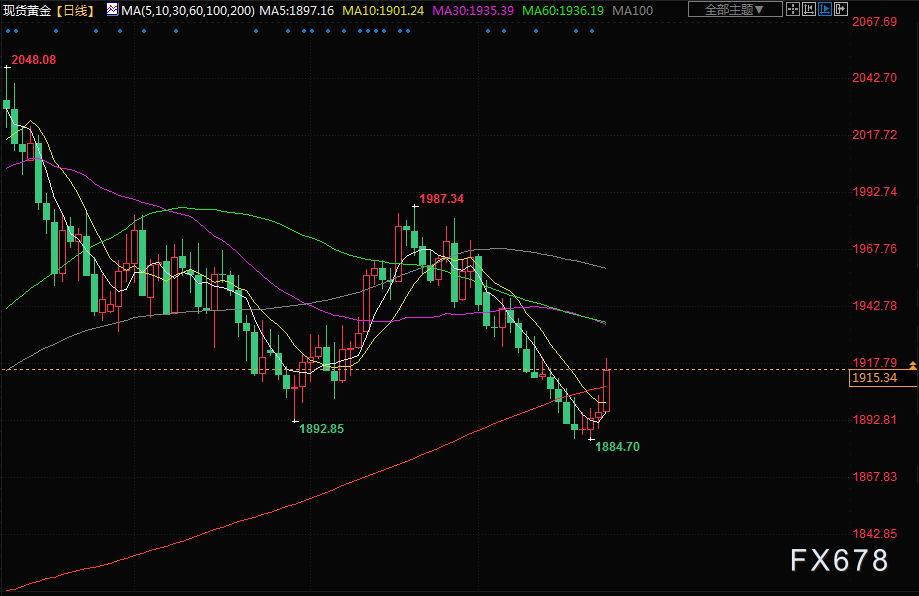This screenshot has width=919, height=596.
Task: Click the export panel arrow icon
Action: click(x=840, y=9)
